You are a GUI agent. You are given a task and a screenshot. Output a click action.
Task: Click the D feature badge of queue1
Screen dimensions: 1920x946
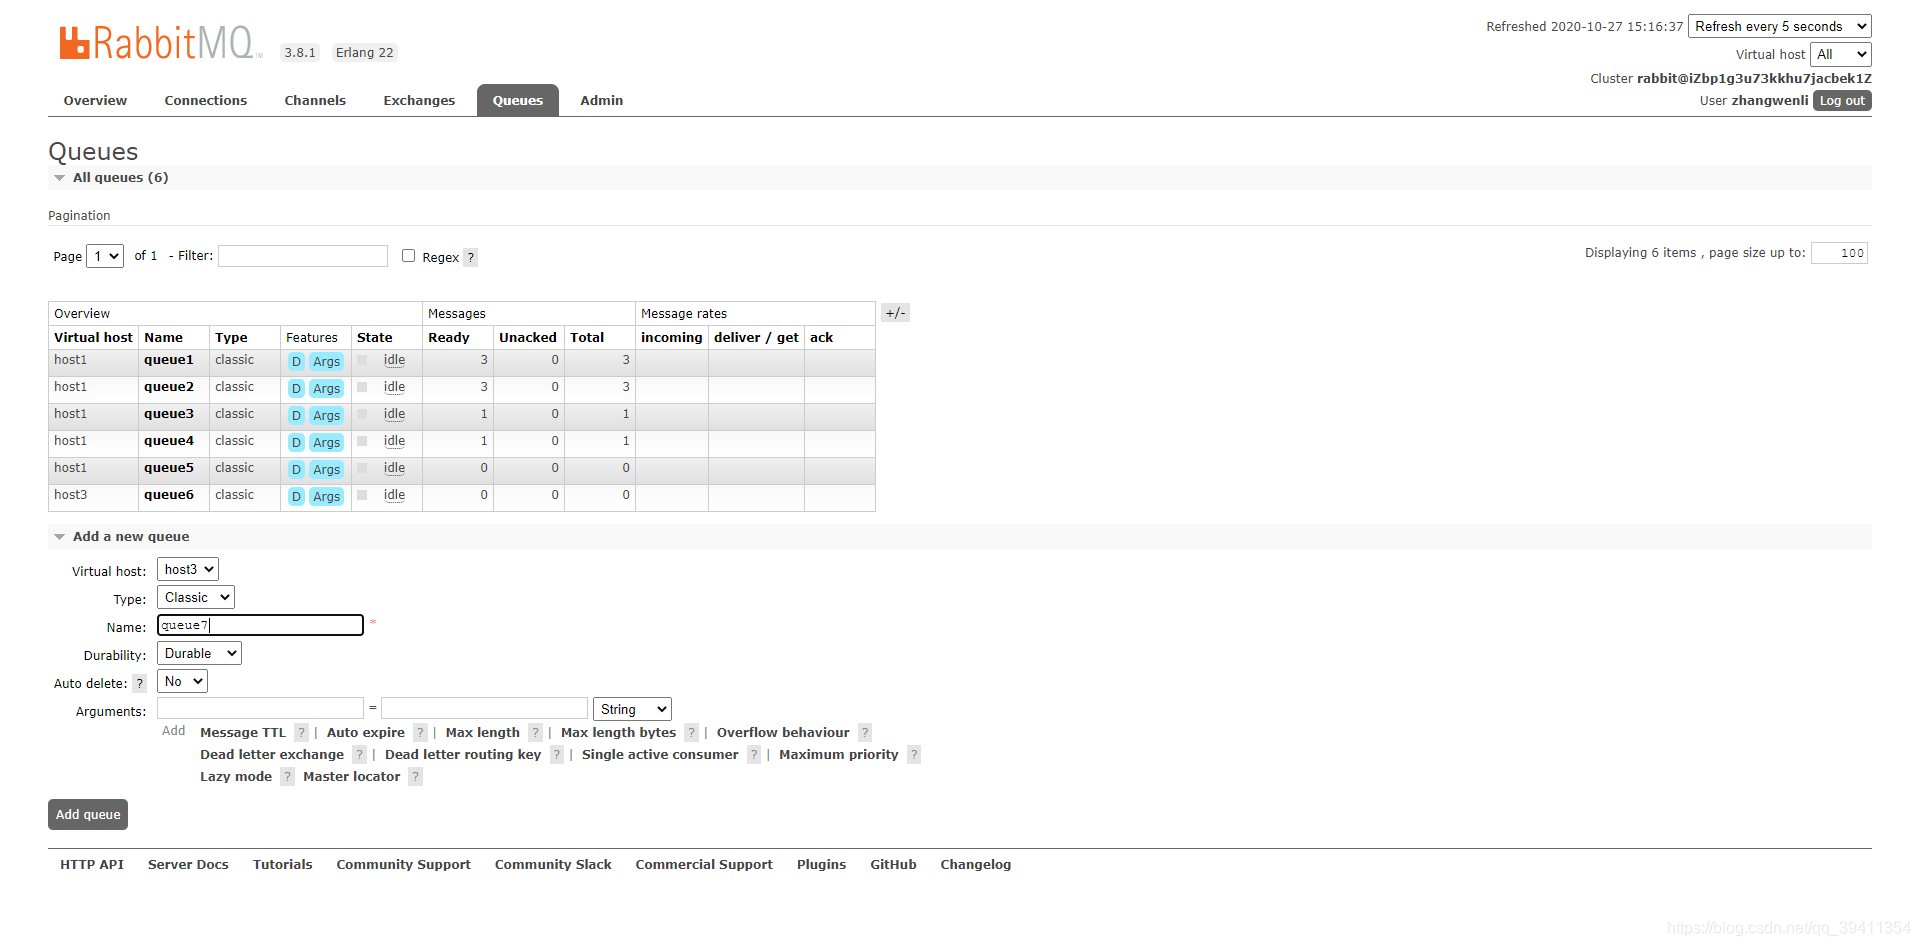(296, 362)
